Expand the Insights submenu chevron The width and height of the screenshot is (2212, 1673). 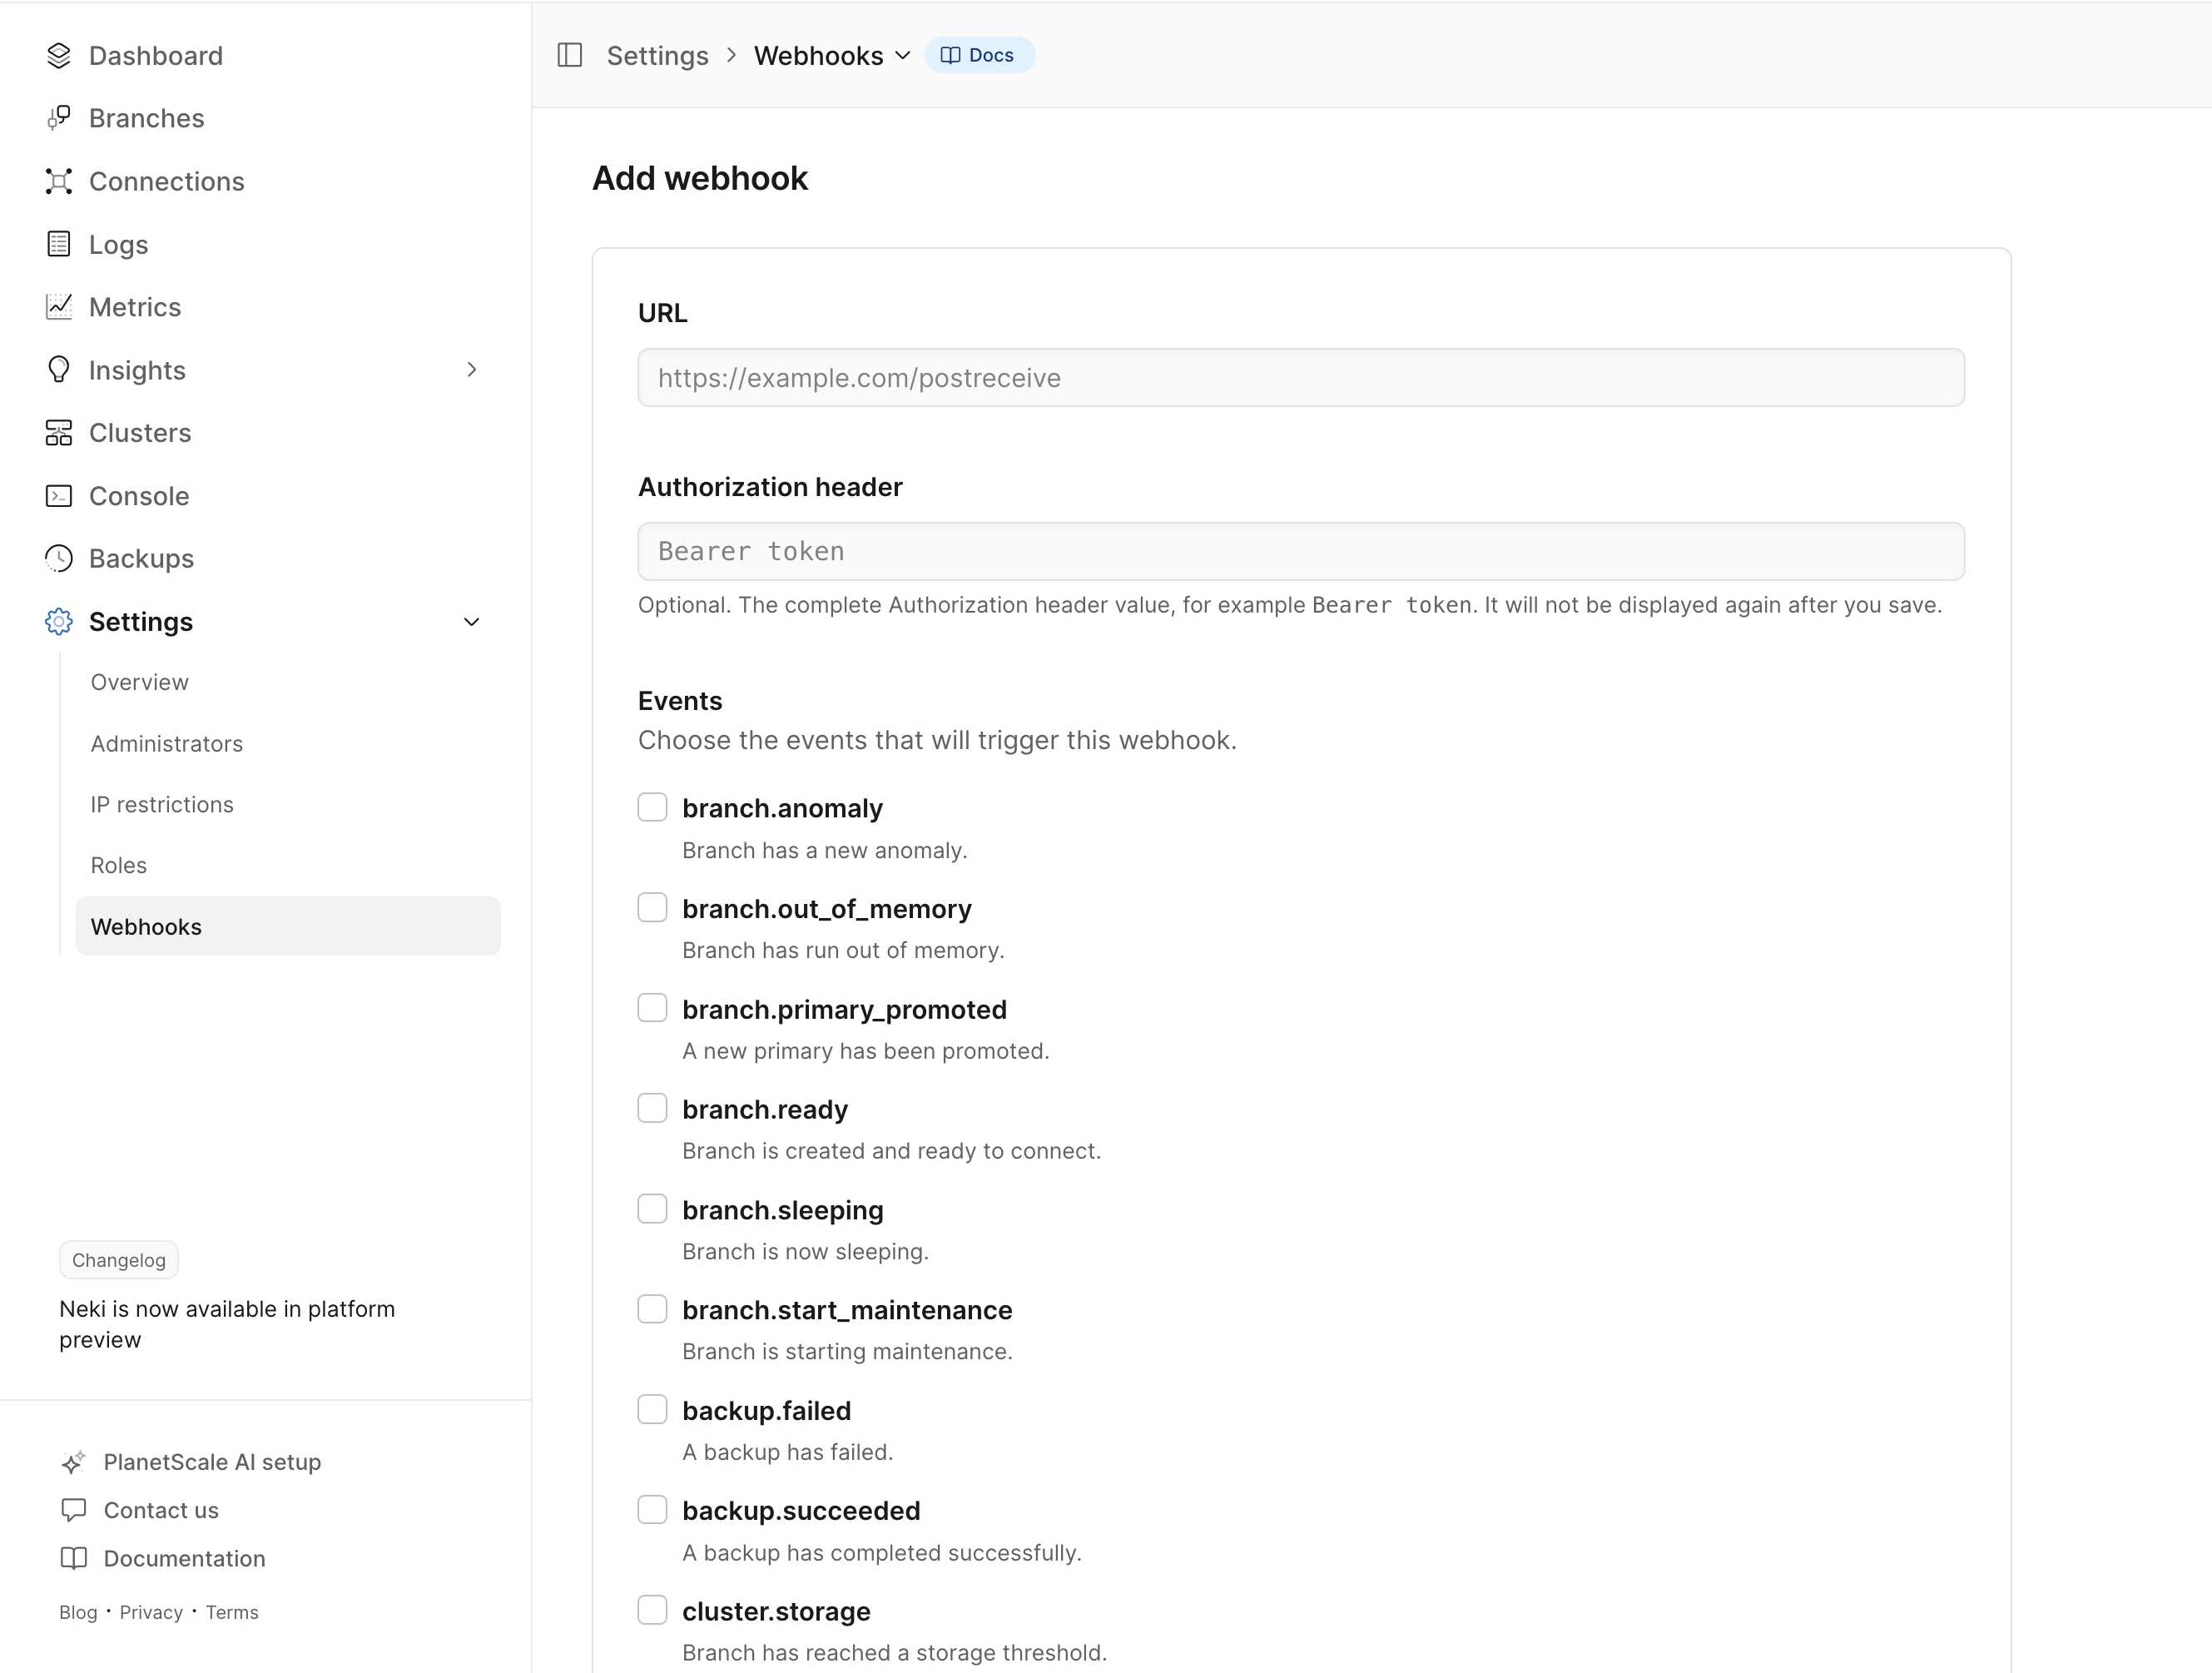click(x=472, y=370)
